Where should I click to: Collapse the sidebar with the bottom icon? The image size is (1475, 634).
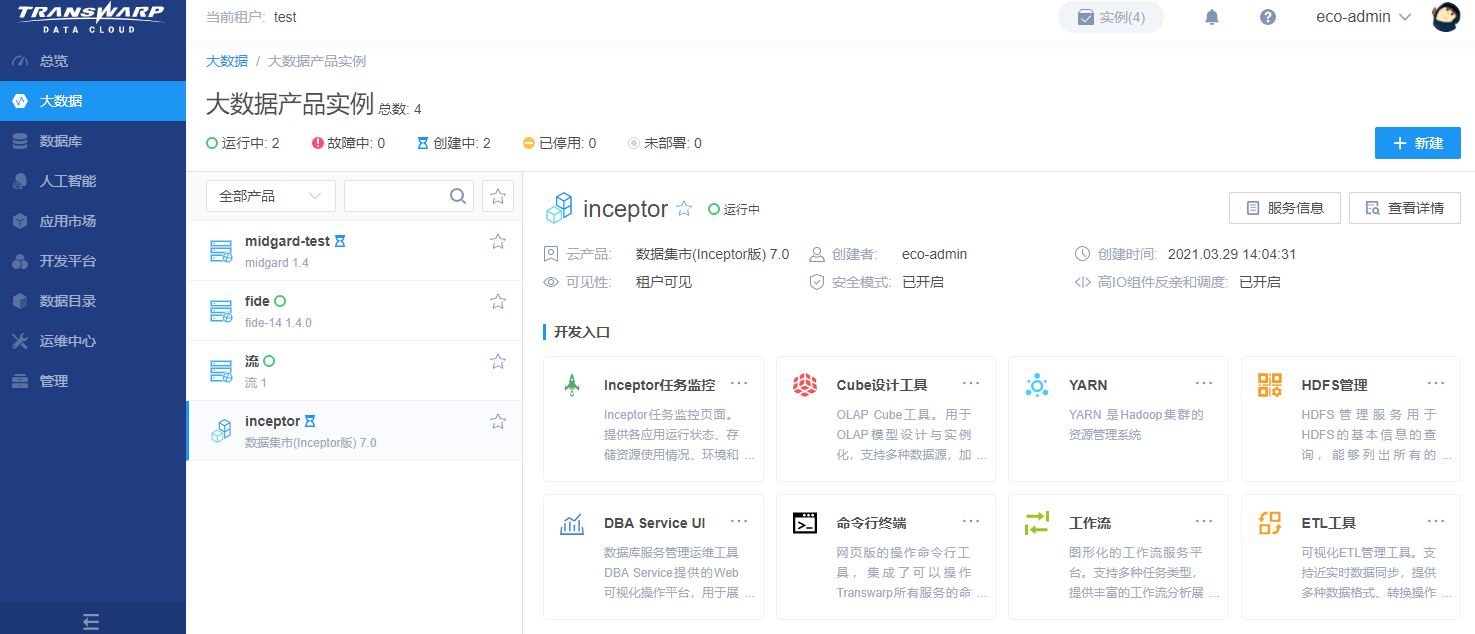pyautogui.click(x=91, y=622)
